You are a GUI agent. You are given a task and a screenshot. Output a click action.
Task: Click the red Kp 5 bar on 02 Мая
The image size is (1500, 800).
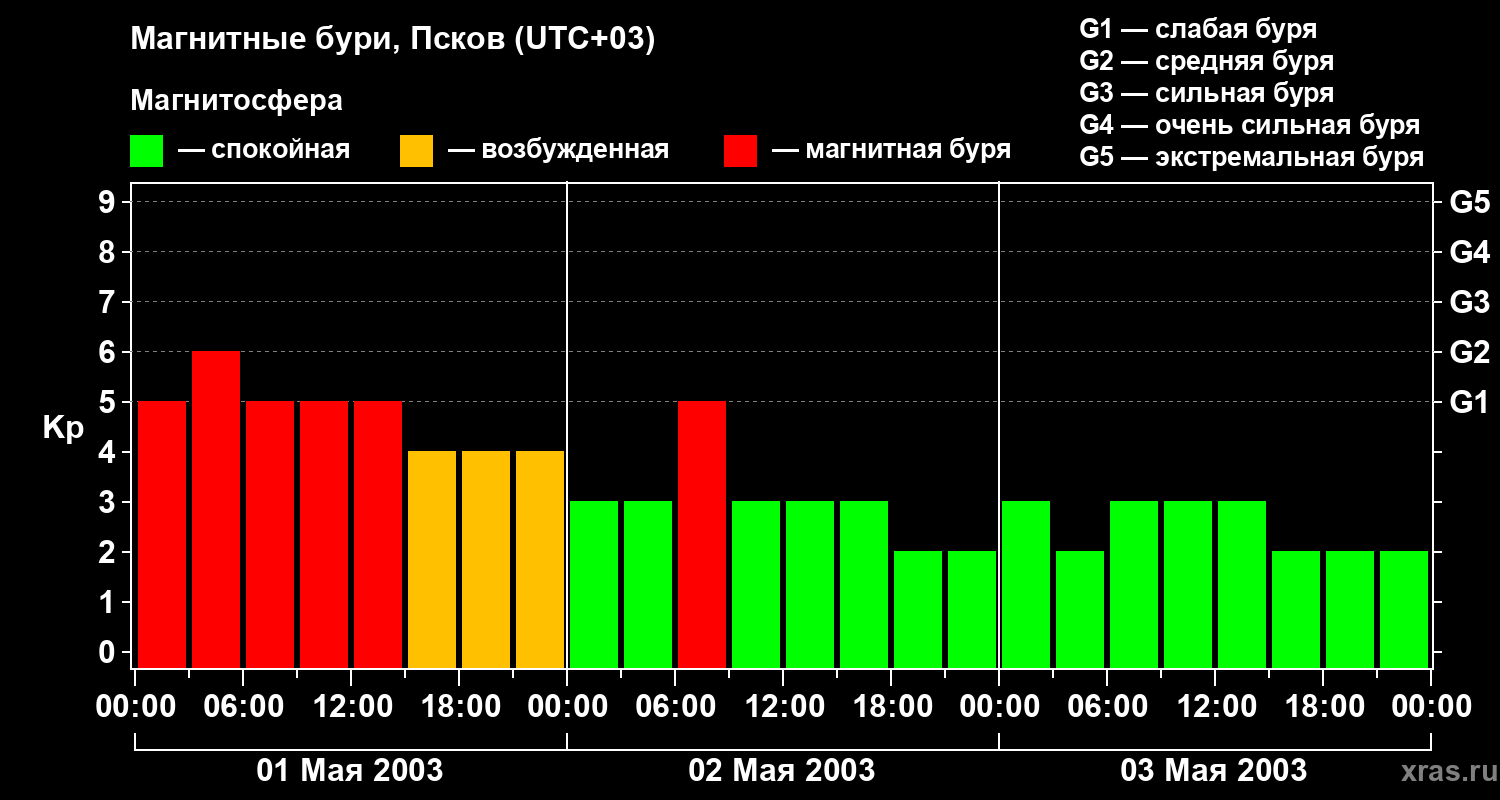coord(702,535)
